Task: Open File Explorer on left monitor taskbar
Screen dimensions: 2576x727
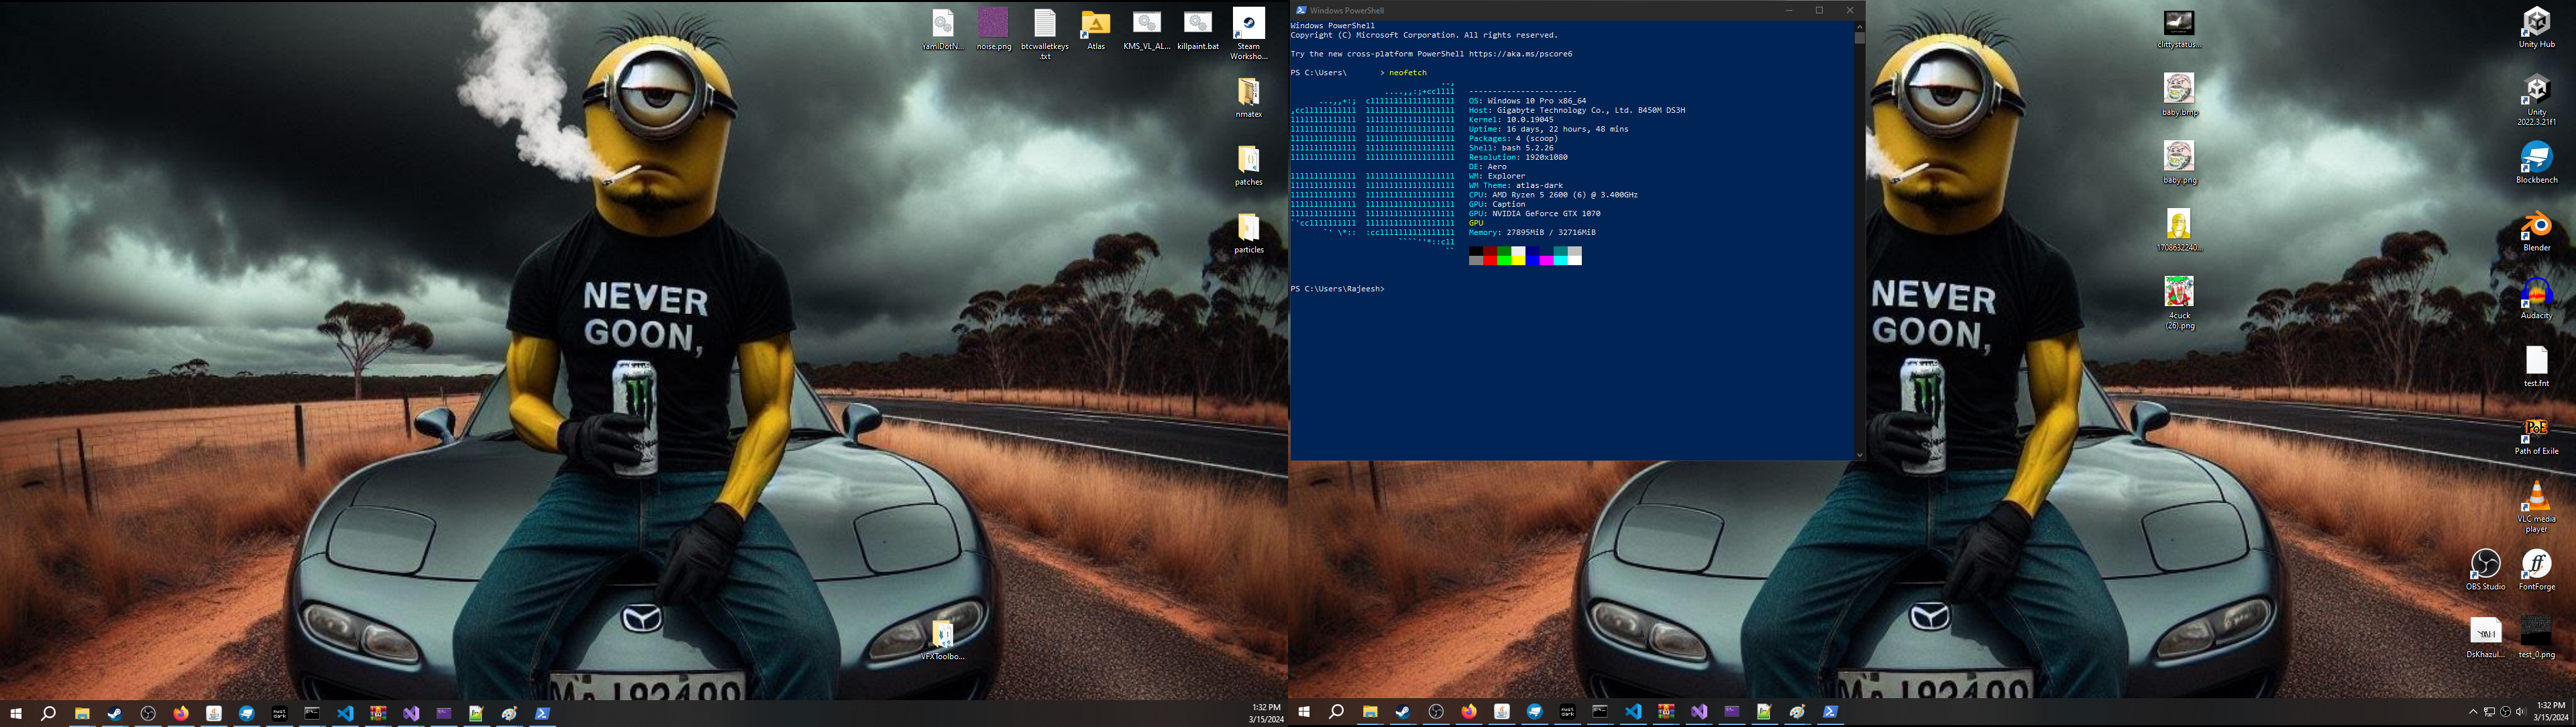Action: click(x=82, y=713)
